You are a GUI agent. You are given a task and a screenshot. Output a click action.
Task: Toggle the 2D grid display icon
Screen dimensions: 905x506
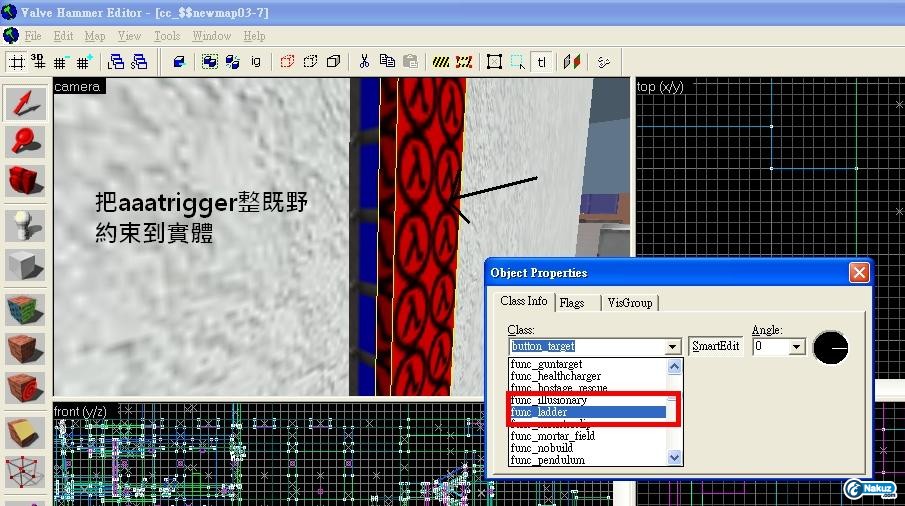pyautogui.click(x=17, y=62)
